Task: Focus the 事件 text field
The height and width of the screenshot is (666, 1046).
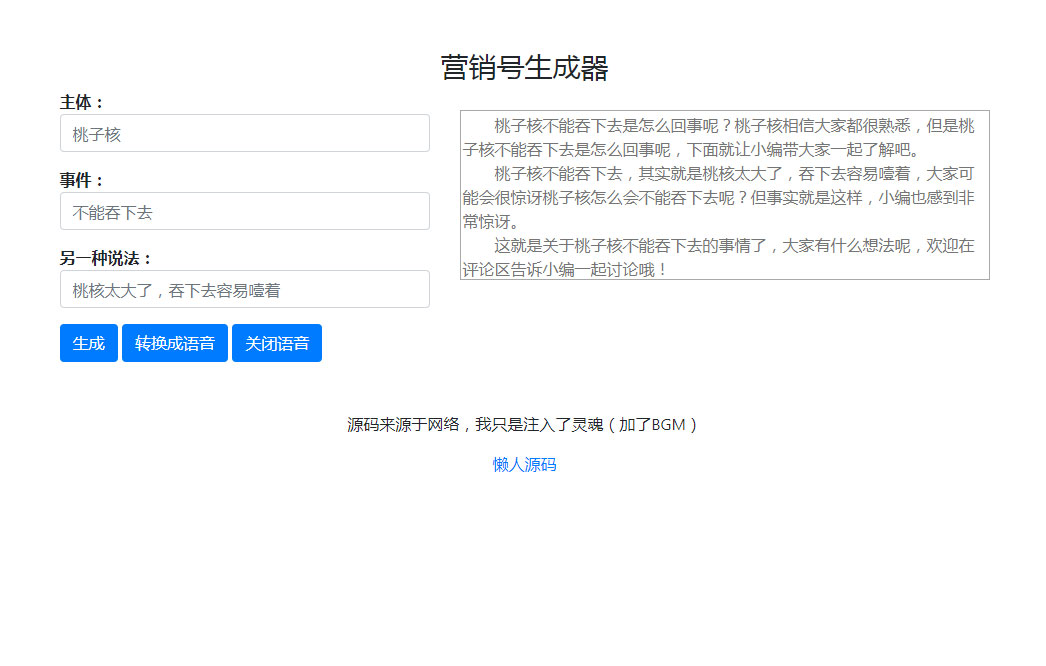Action: 245,211
